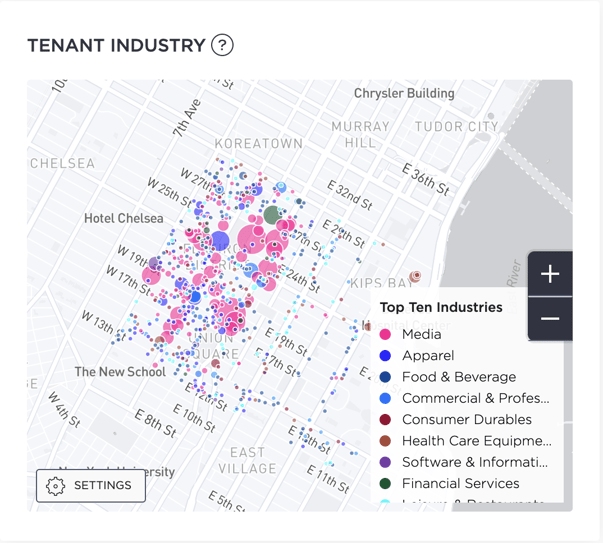Screen dimensions: 603x543
Task: Click the Health Care Equipme... legend swatch
Action: coord(385,441)
